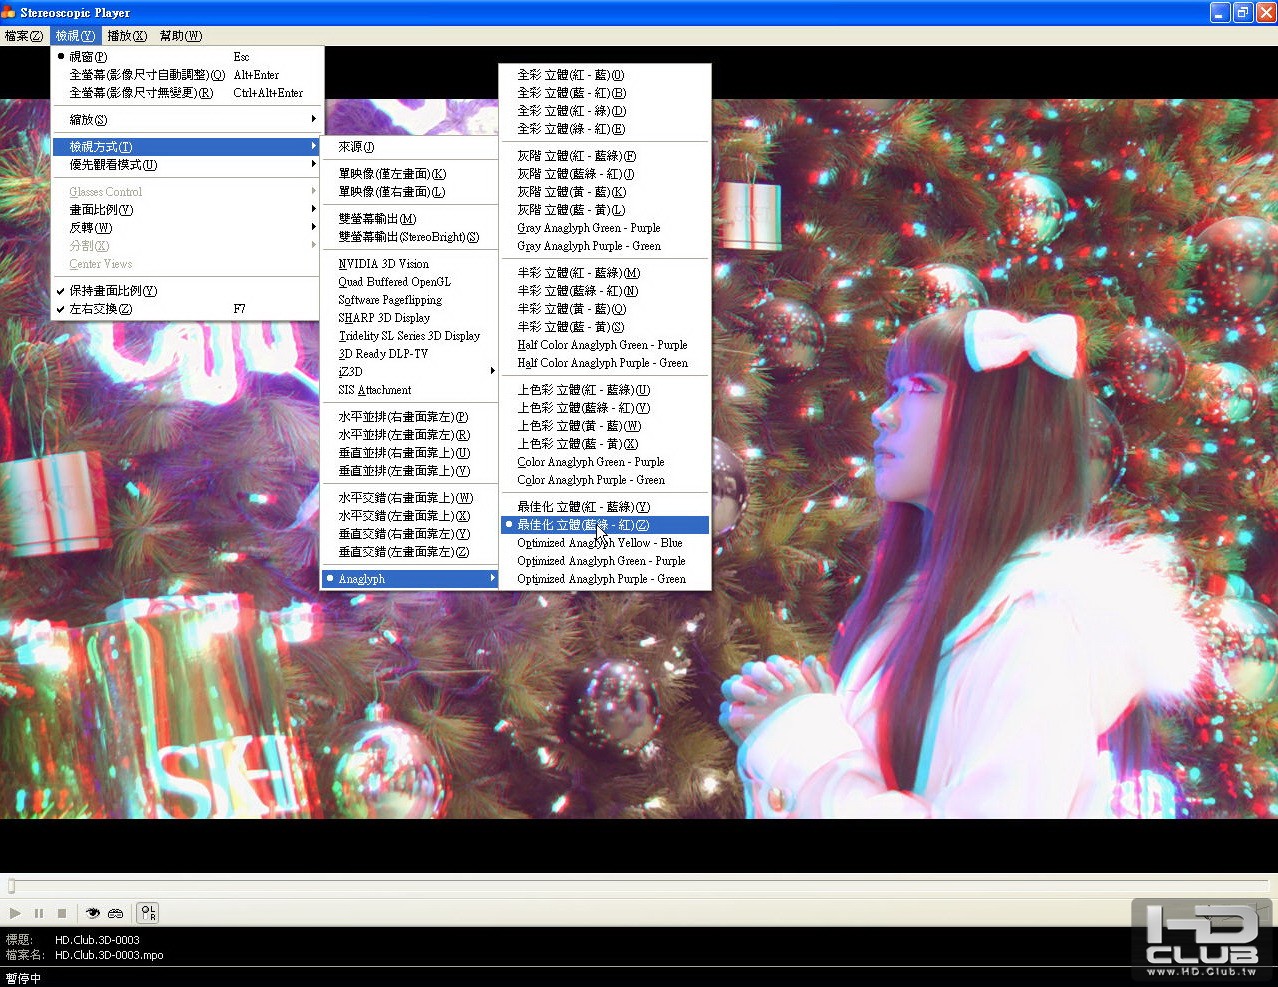Expand the 畫面比例(V) submenu

tap(186, 210)
